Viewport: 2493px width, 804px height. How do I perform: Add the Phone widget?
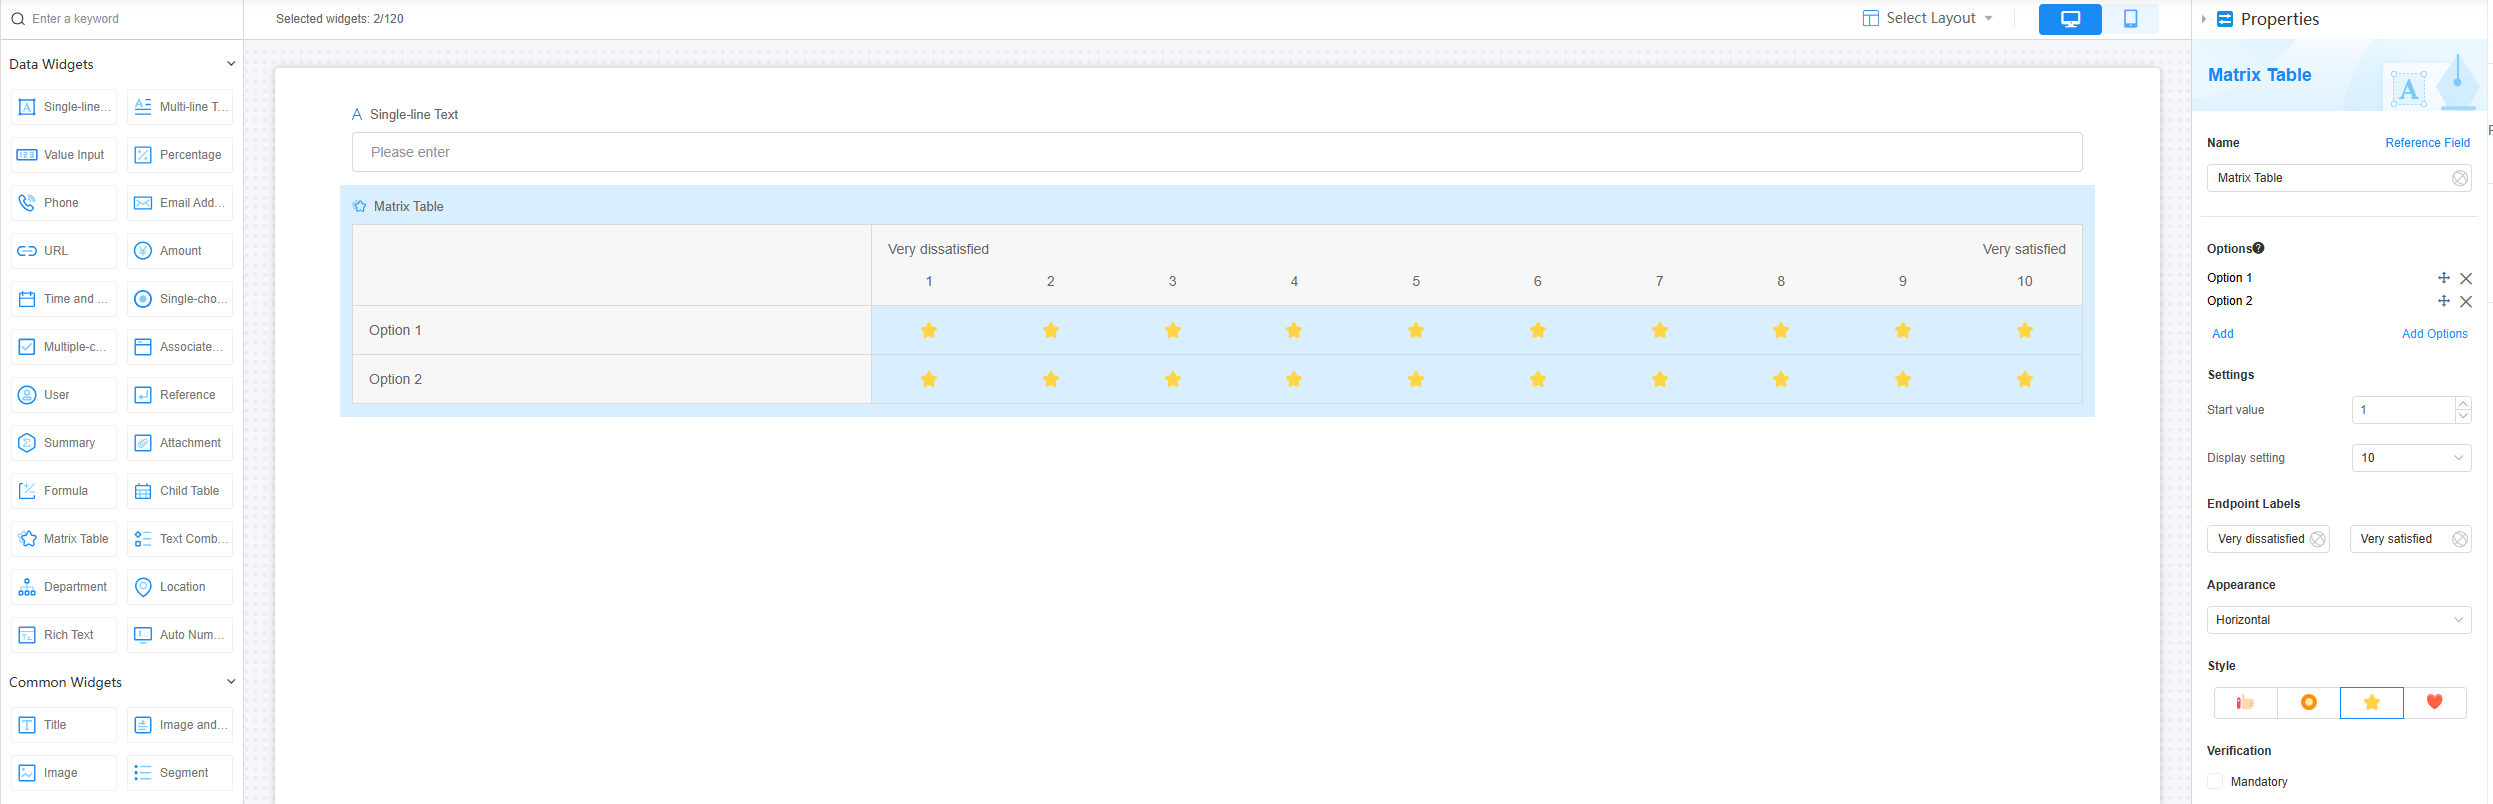(x=64, y=203)
